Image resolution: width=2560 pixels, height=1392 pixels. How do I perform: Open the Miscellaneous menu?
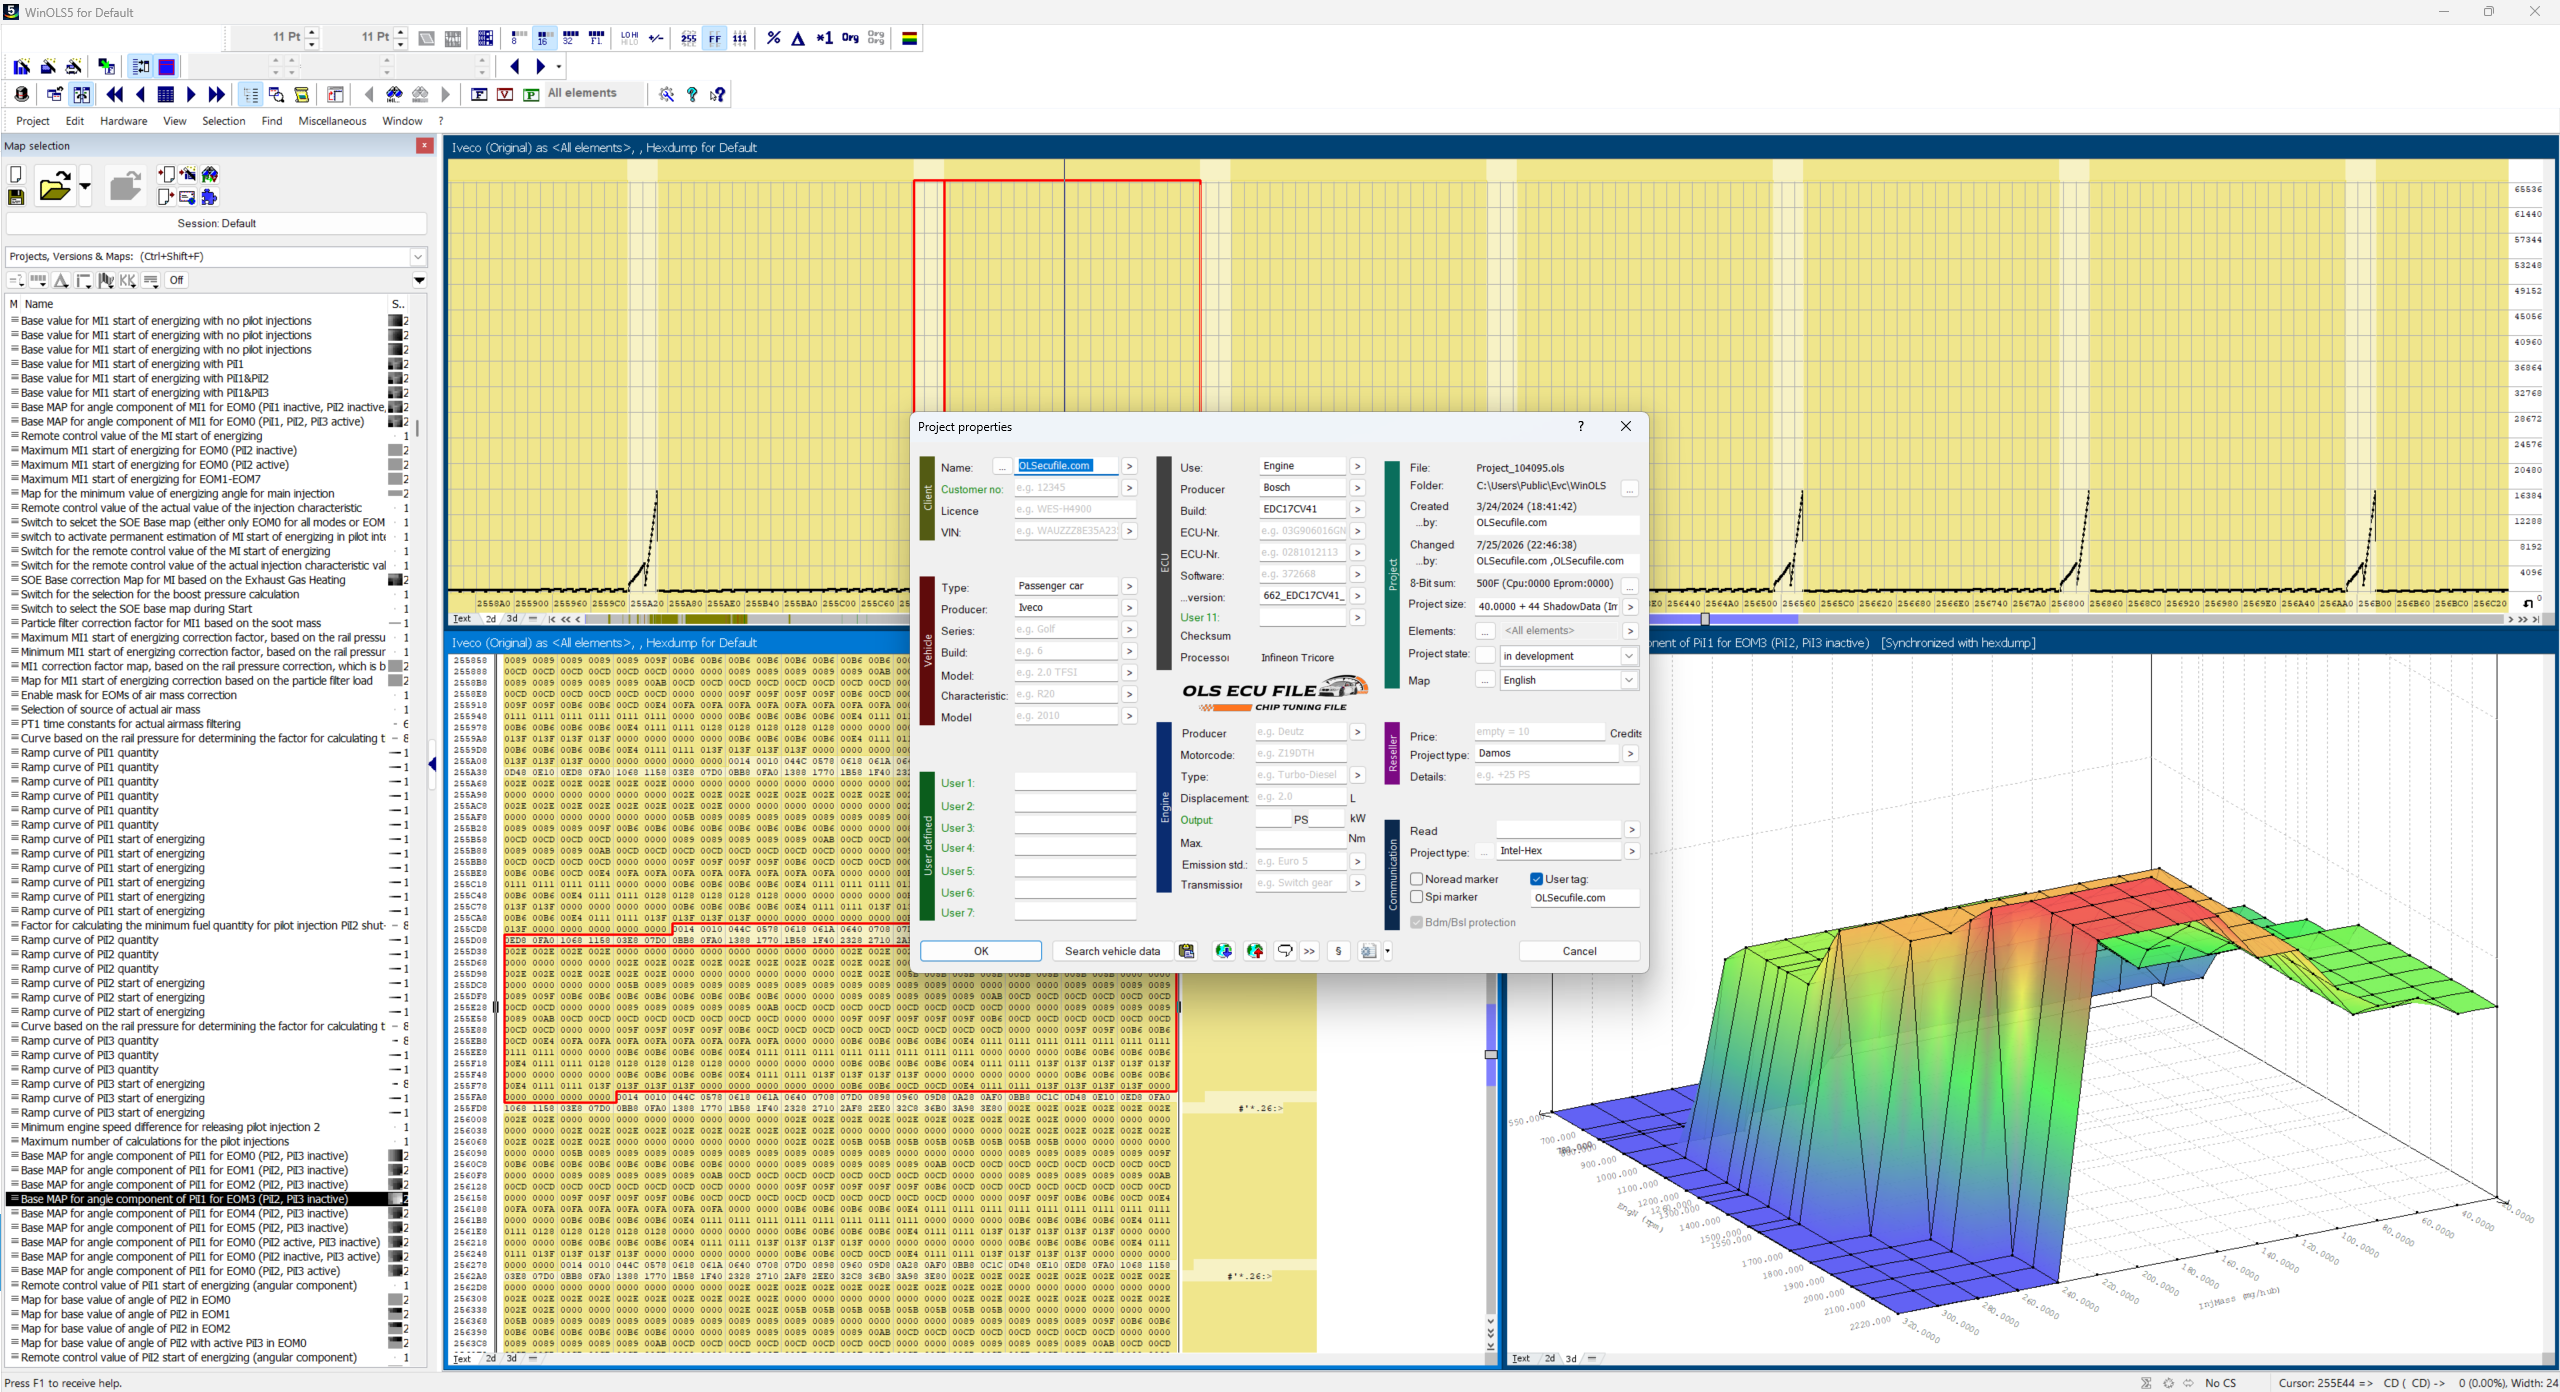(x=333, y=121)
